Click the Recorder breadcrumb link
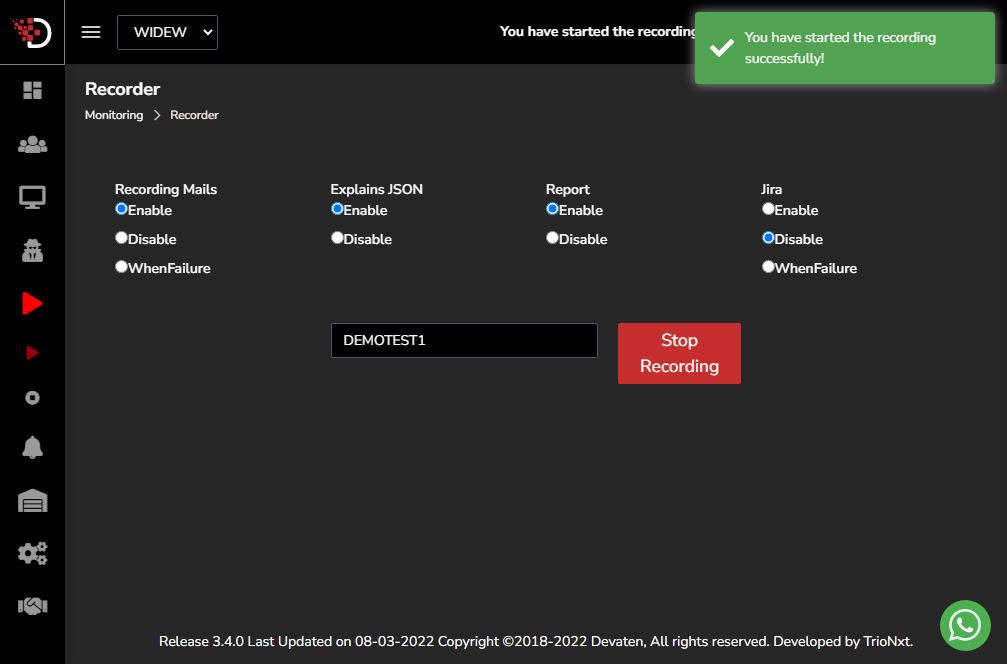This screenshot has height=664, width=1007. click(x=194, y=115)
